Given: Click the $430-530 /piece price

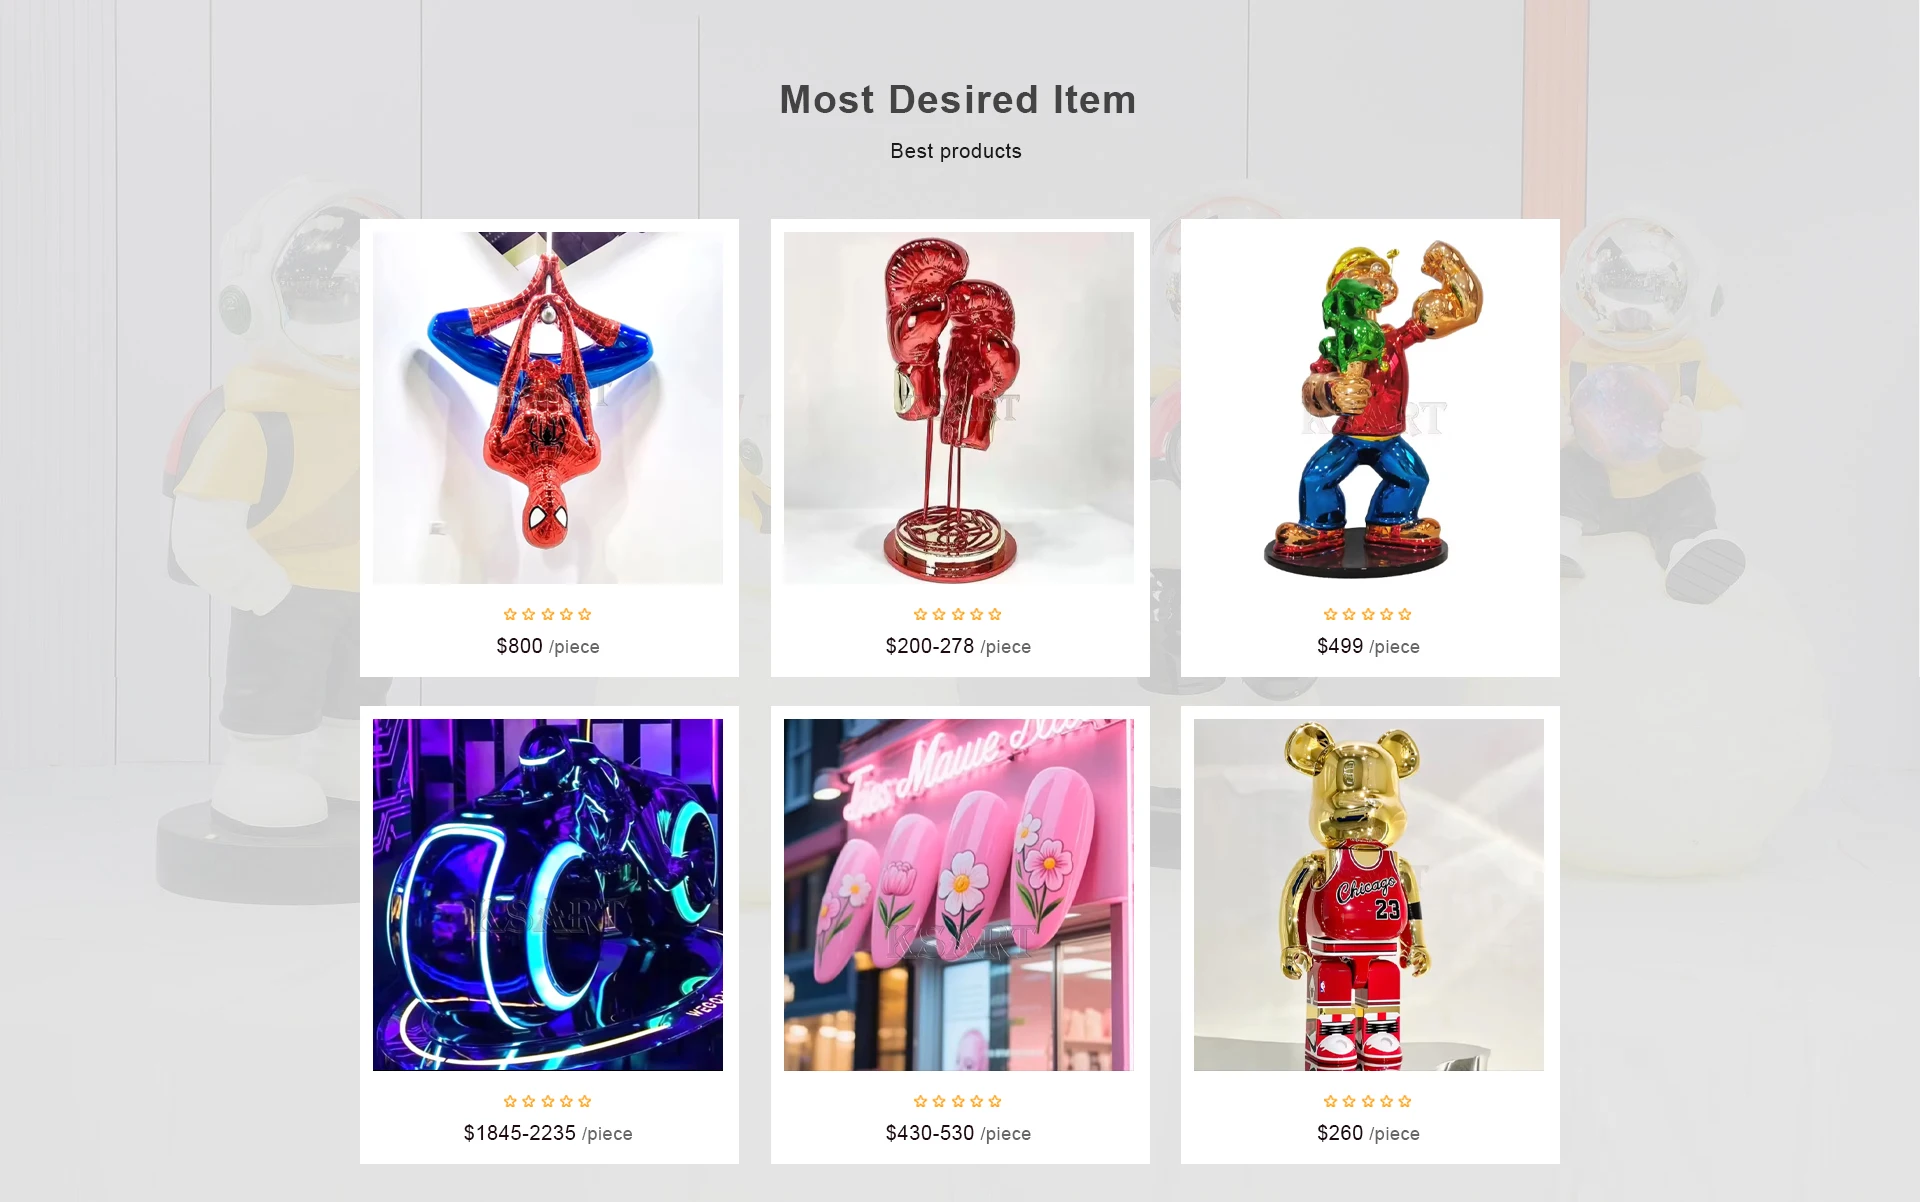Looking at the screenshot, I should click(x=958, y=1133).
